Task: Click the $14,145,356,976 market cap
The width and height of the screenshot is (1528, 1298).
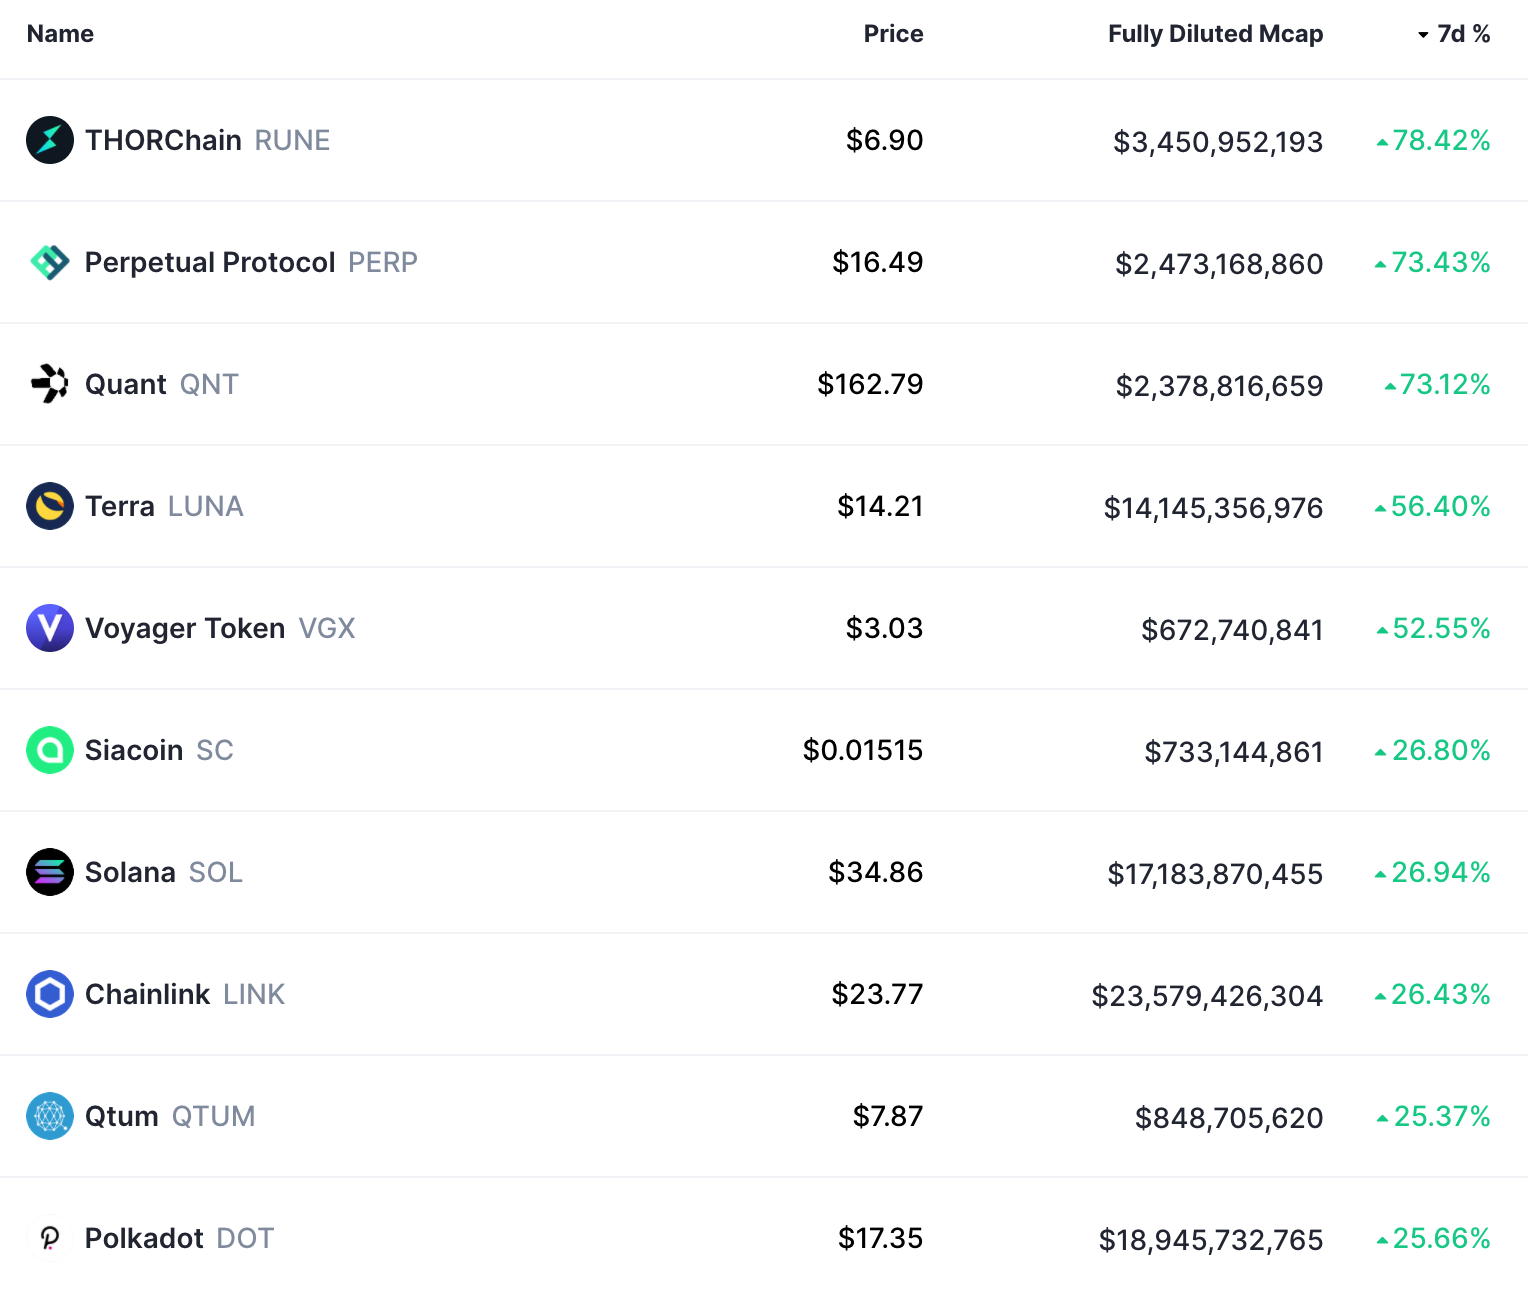Action: point(1213,508)
